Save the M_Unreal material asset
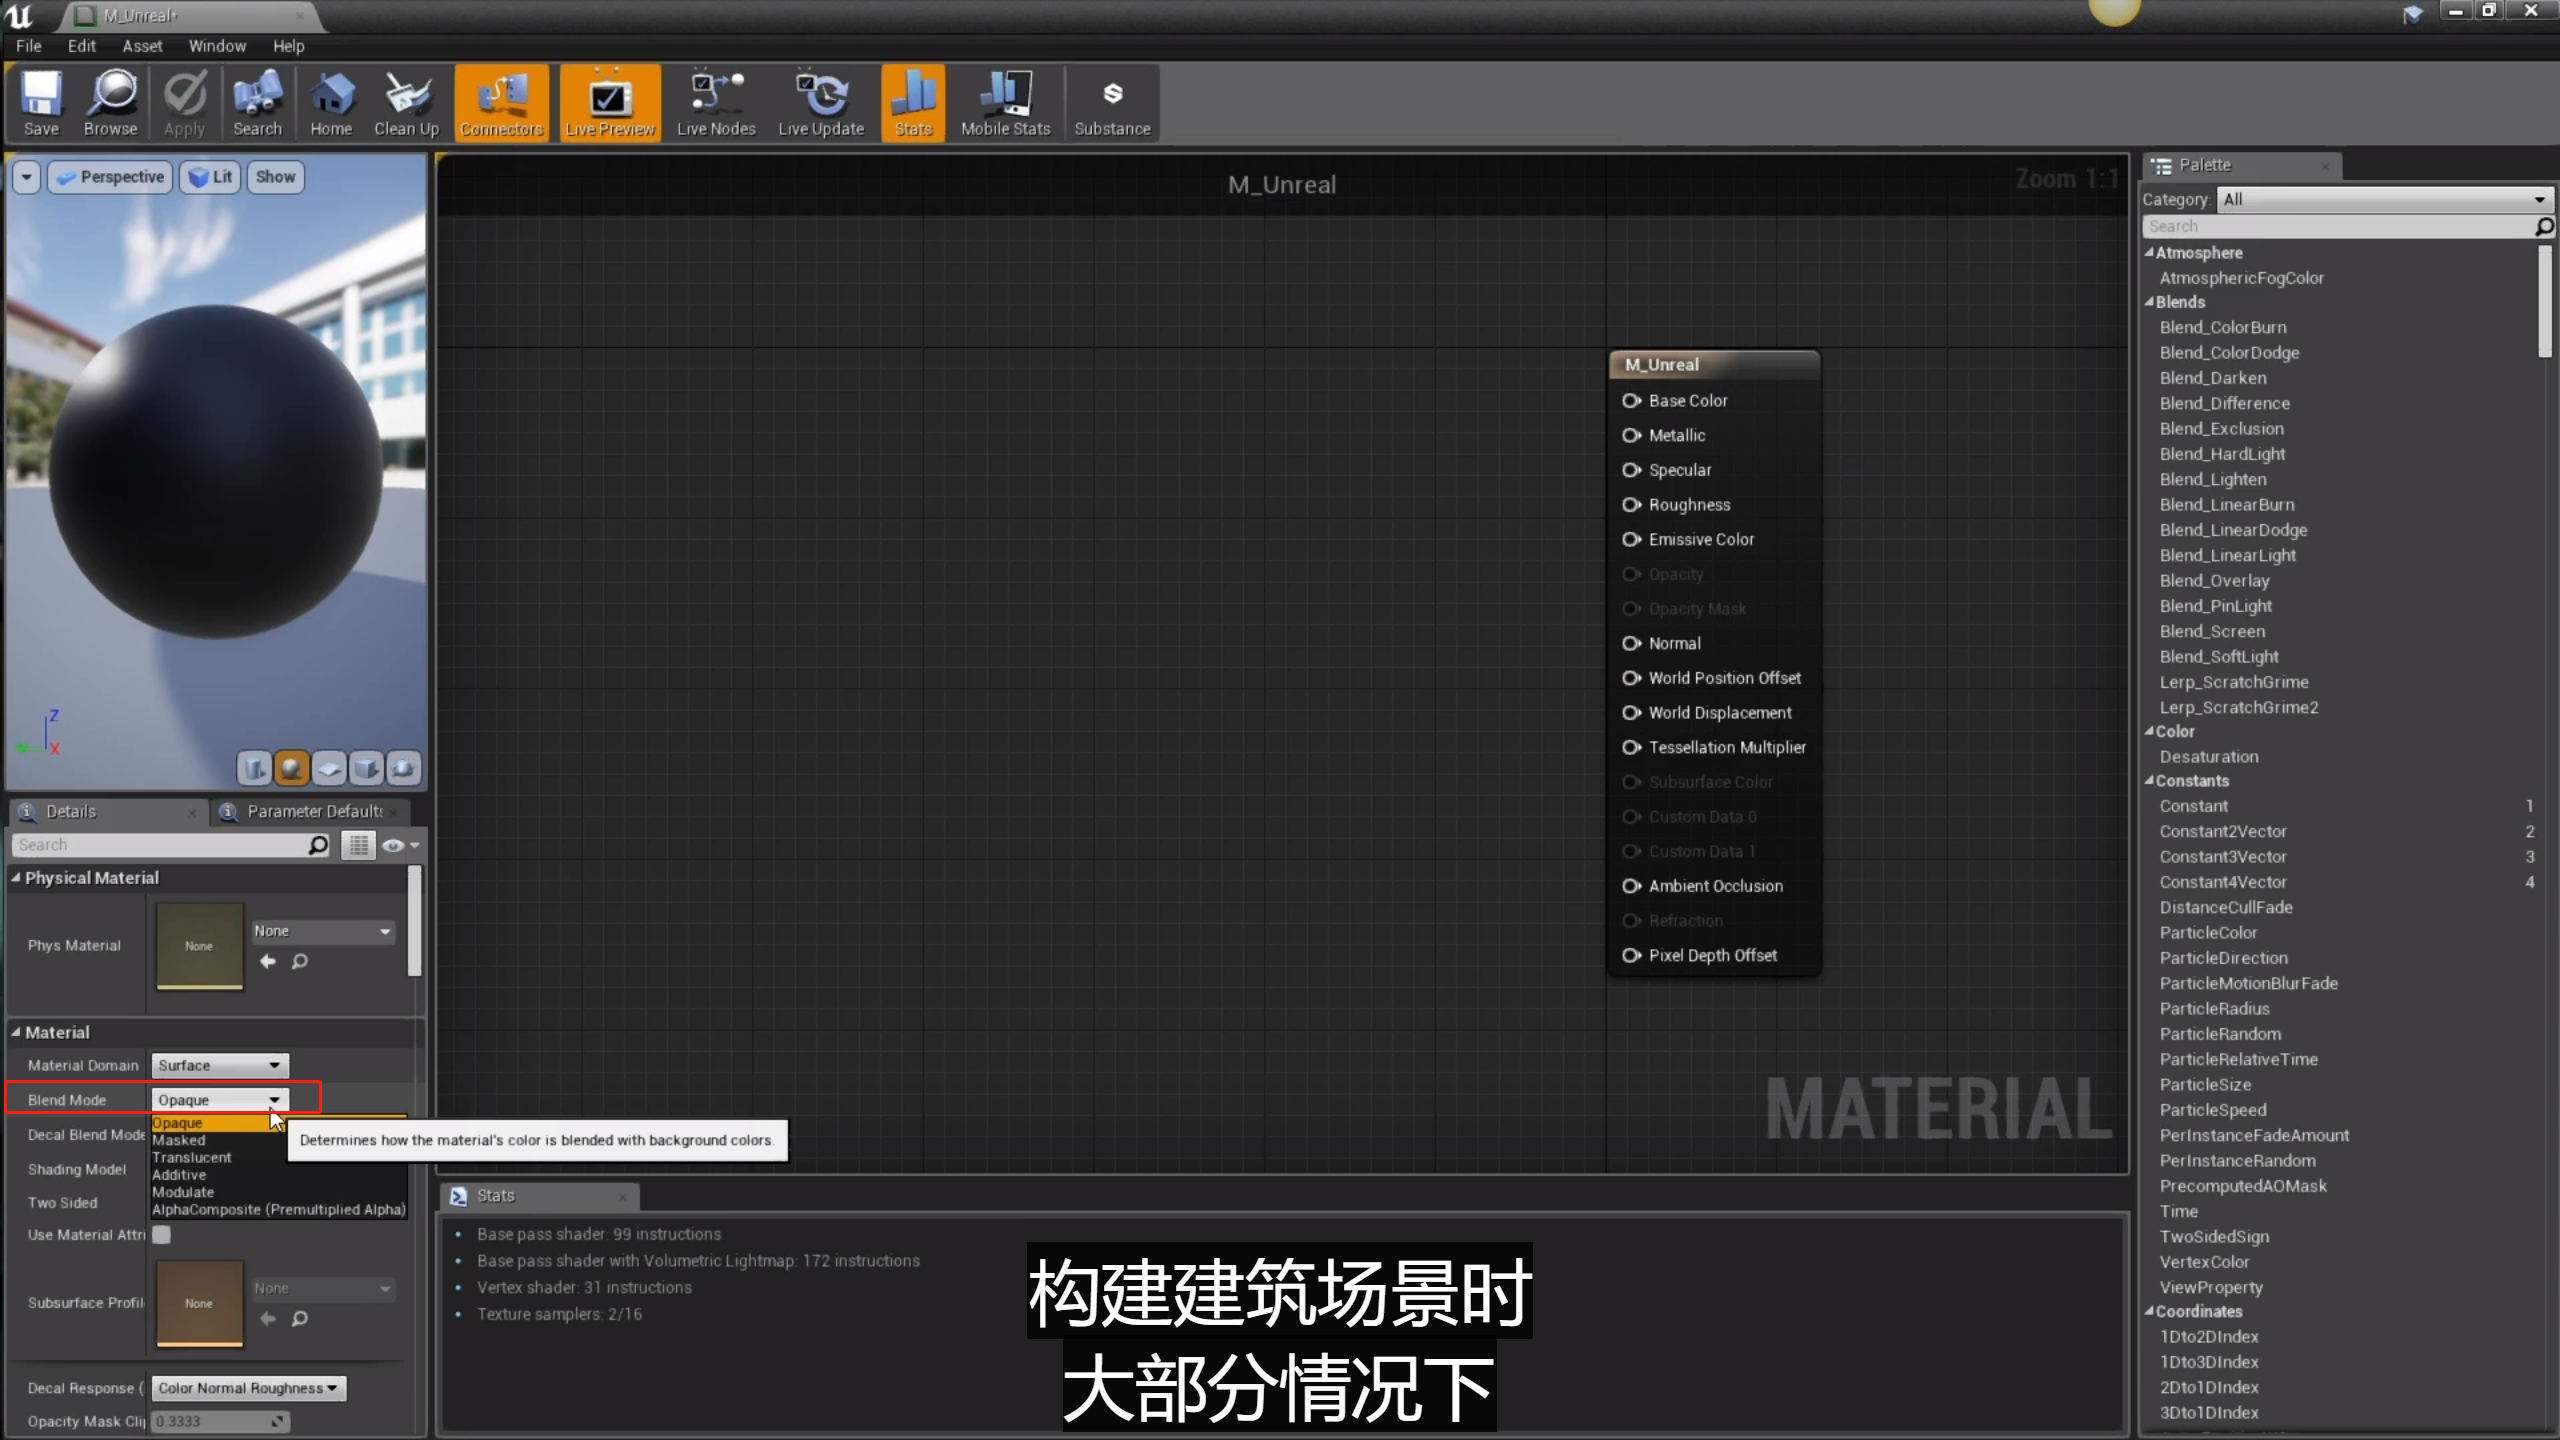The image size is (2560, 1440). click(x=41, y=101)
